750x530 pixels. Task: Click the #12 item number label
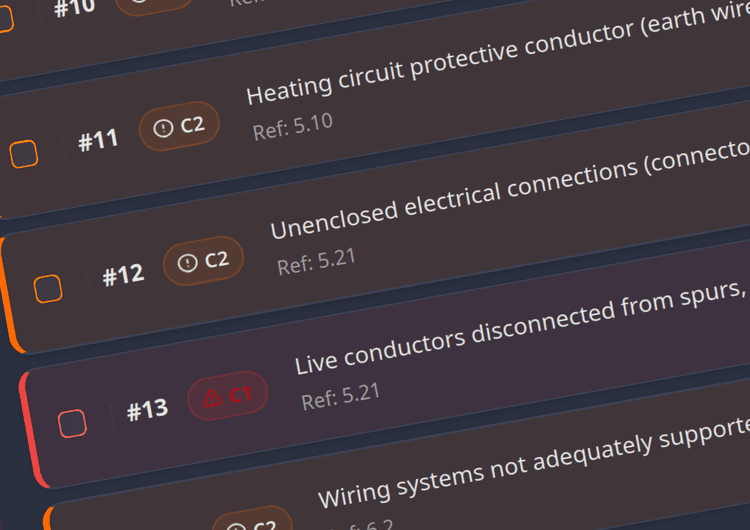123,275
